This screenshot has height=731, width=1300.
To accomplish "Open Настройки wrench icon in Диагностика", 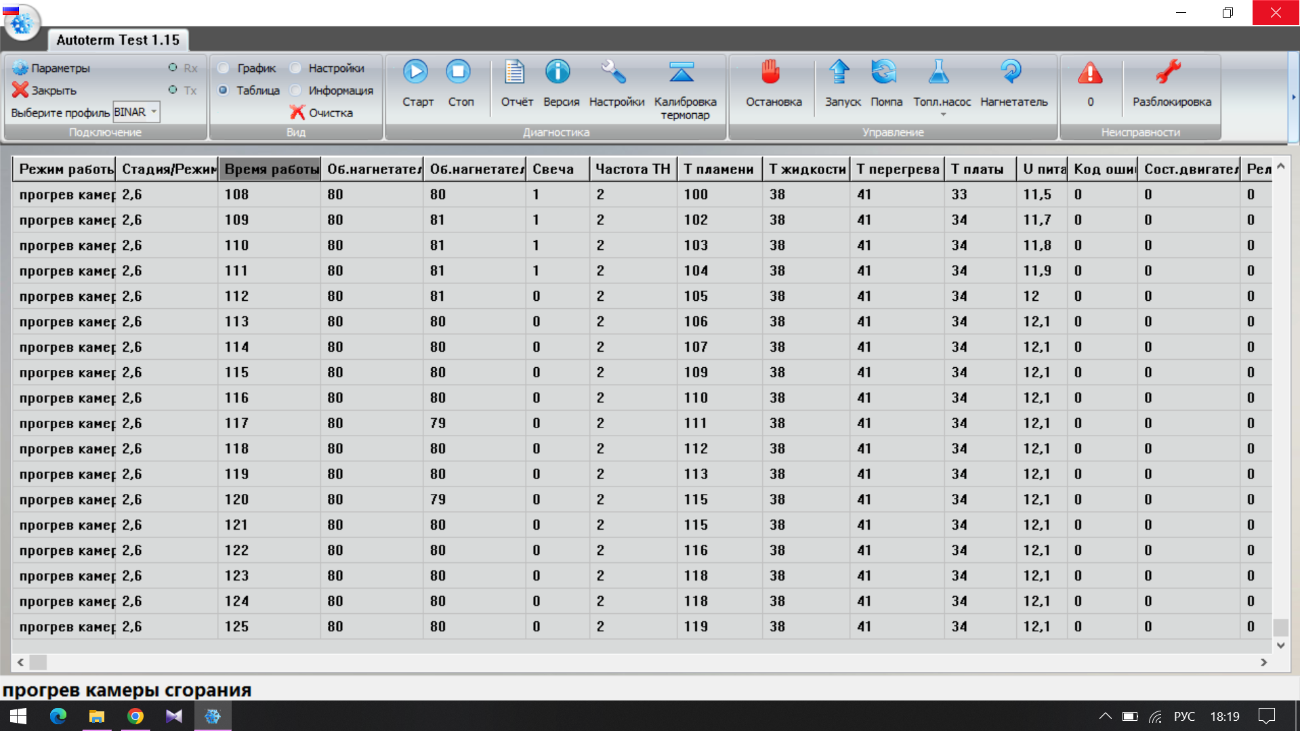I will [x=614, y=72].
